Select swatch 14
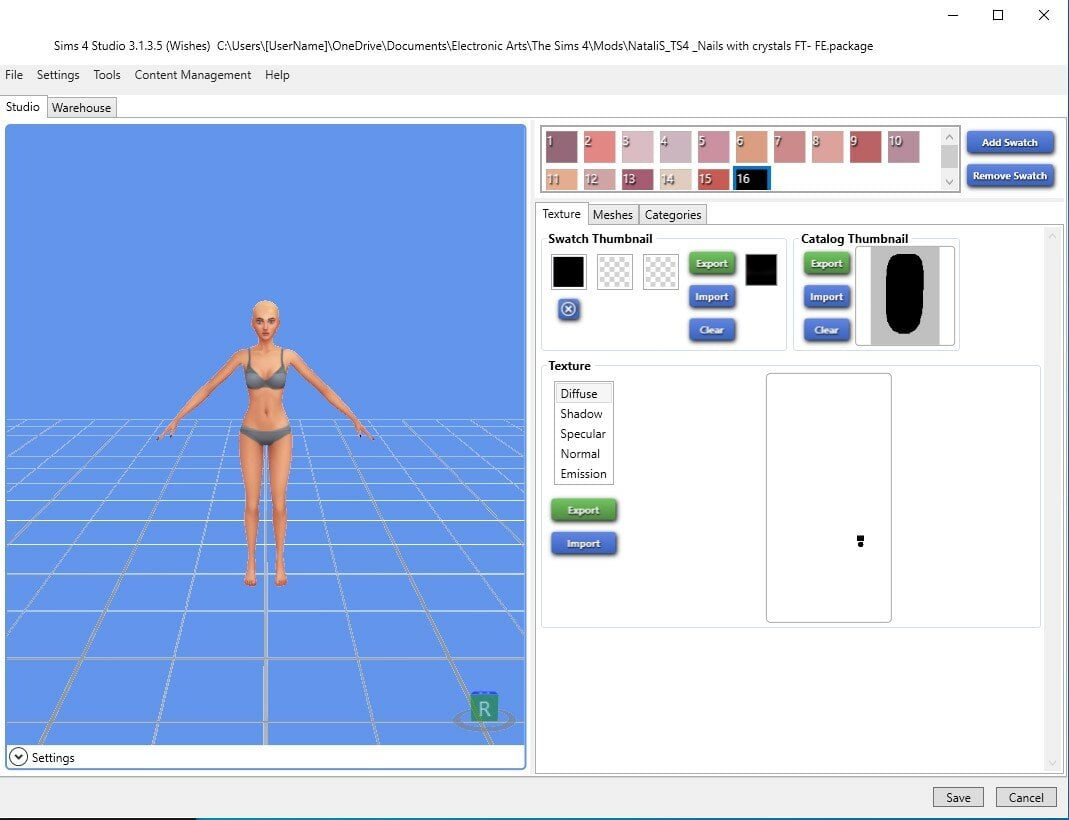1069x820 pixels. 676,179
